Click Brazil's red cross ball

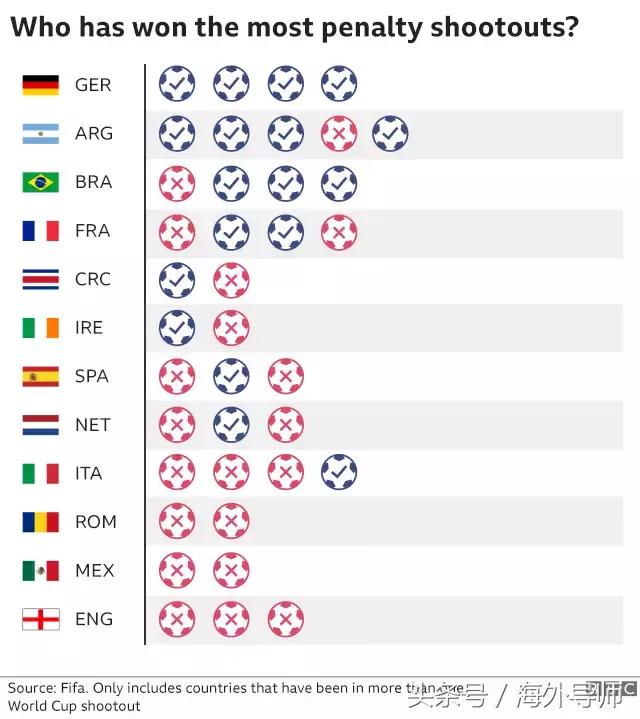click(x=177, y=182)
